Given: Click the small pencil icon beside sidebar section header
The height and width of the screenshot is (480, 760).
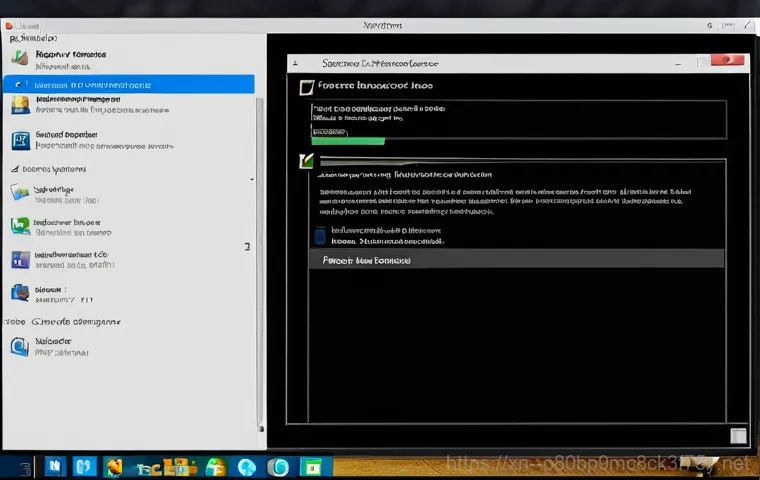Looking at the screenshot, I should tap(15, 169).
